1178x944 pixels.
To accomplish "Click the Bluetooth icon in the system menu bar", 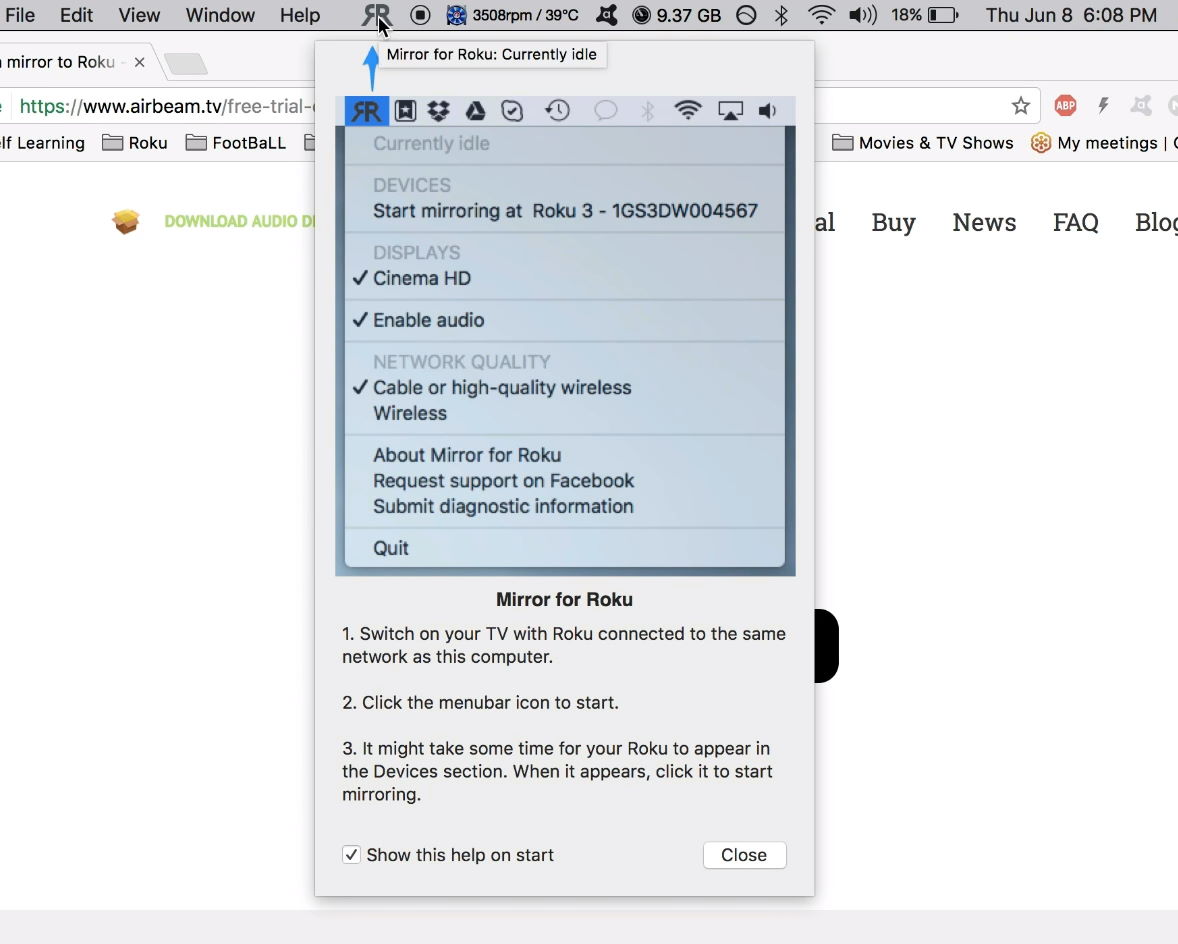I will 781,15.
